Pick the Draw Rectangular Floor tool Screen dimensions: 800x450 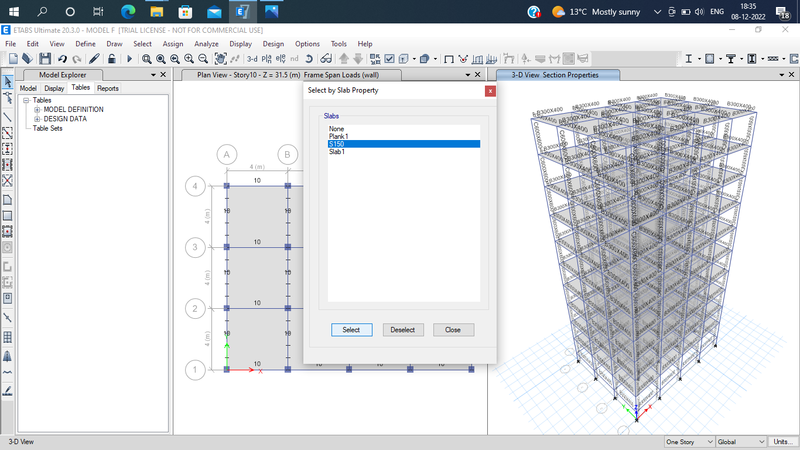point(8,216)
